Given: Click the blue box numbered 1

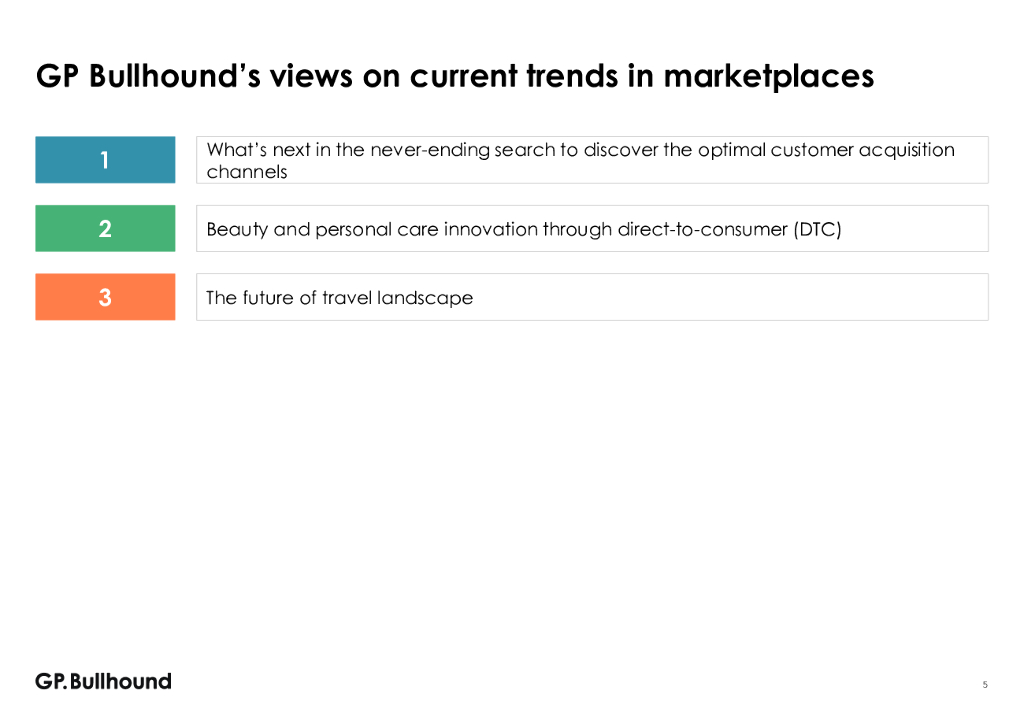Looking at the screenshot, I should point(105,160).
